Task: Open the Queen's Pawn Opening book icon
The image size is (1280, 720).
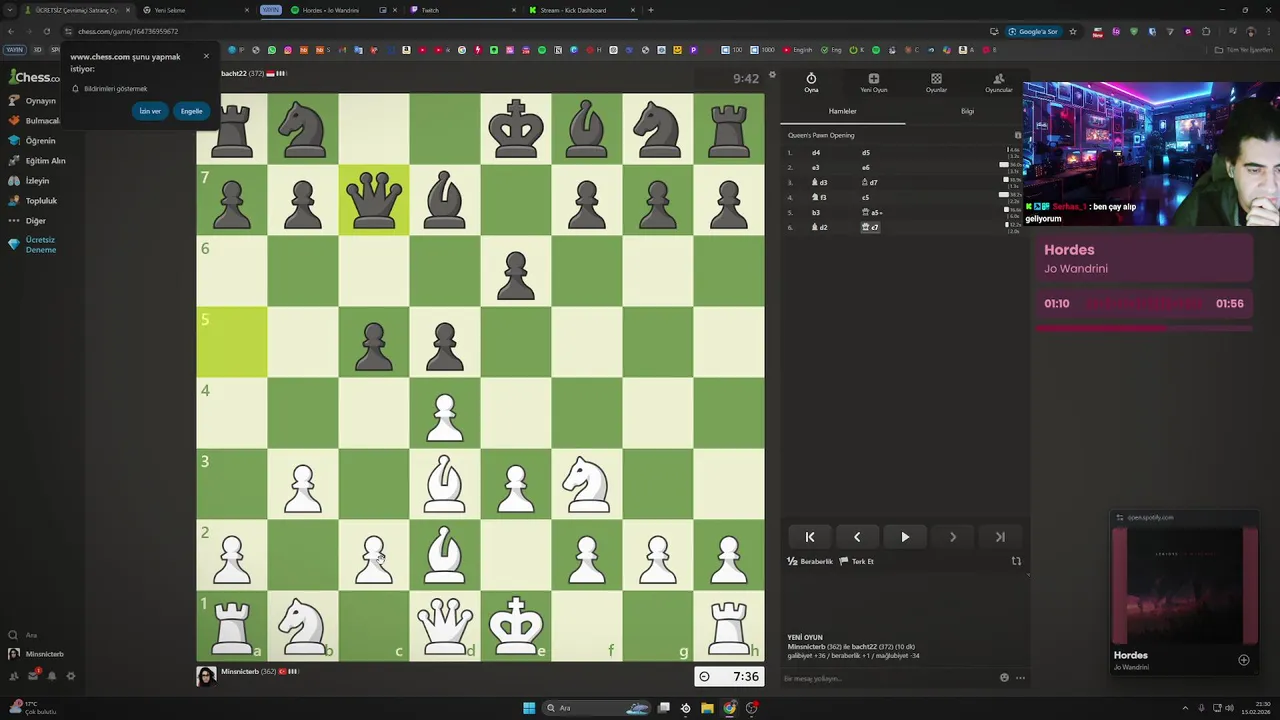Action: [1018, 135]
